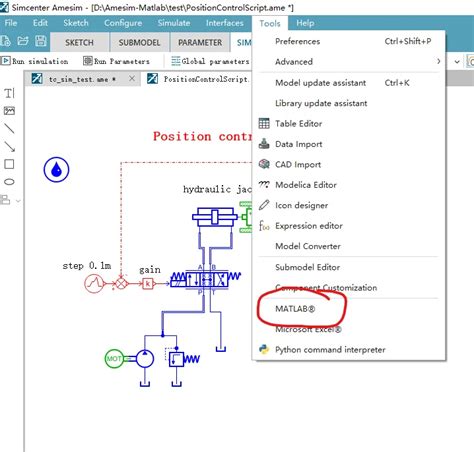This screenshot has width=474, height=452.
Task: Click the Global parameters button
Action: [210, 61]
